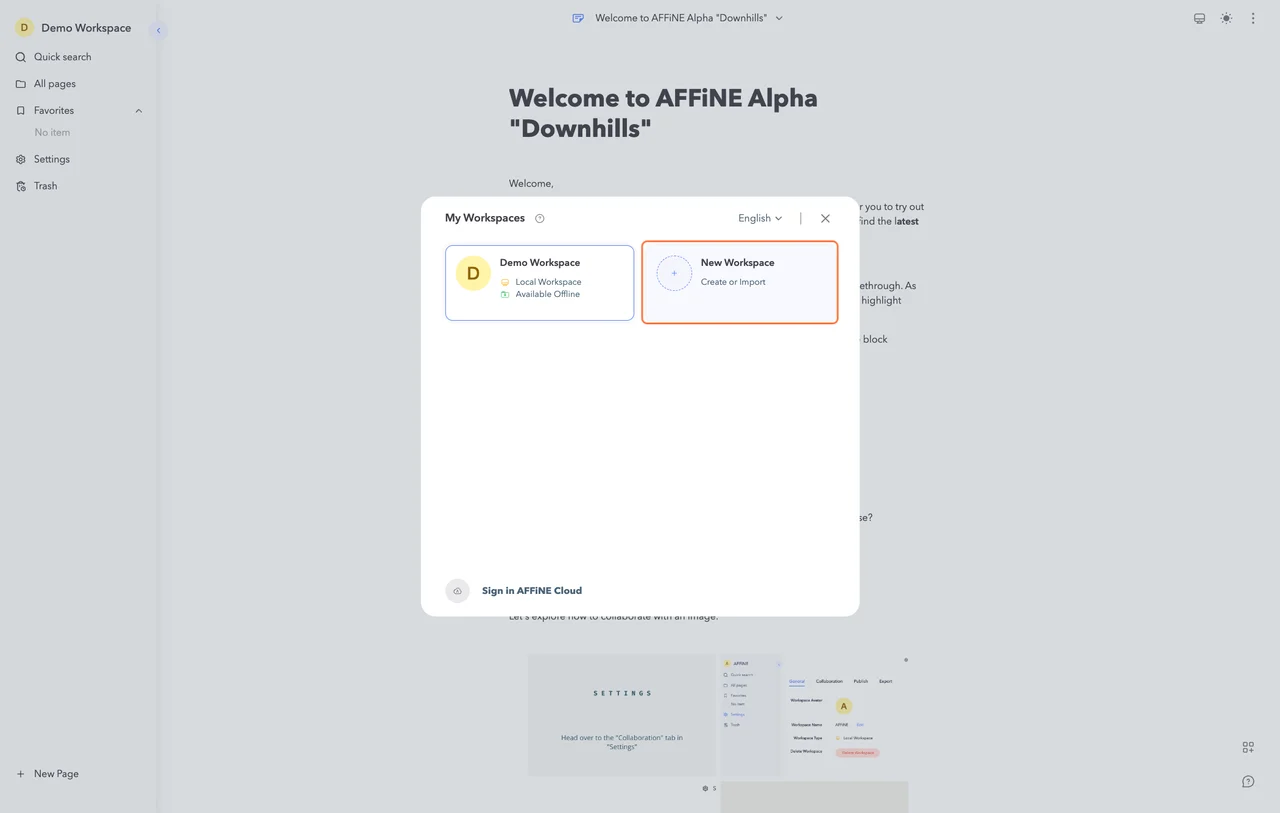Click the page heading Welcome to AFFiNE Alpha
Image resolution: width=1280 pixels, height=813 pixels.
[663, 113]
